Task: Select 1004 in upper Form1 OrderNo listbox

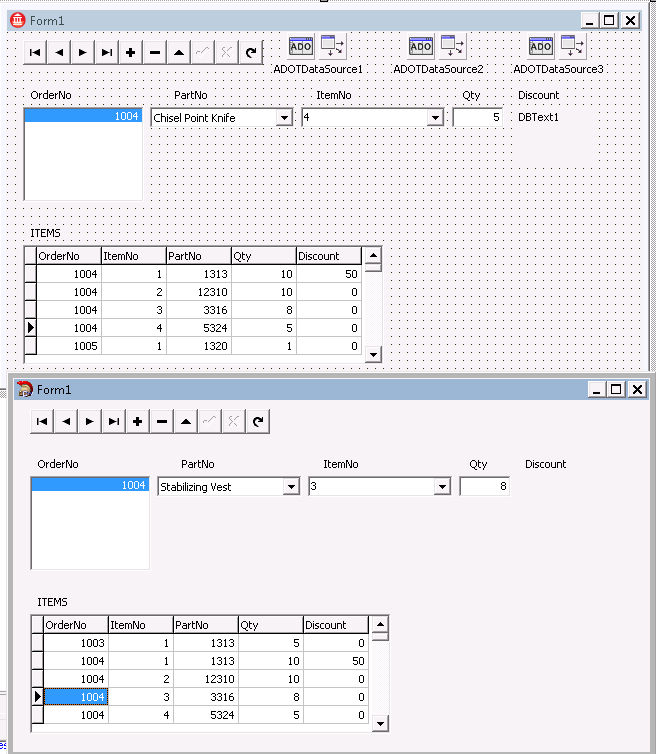Action: 83,116
